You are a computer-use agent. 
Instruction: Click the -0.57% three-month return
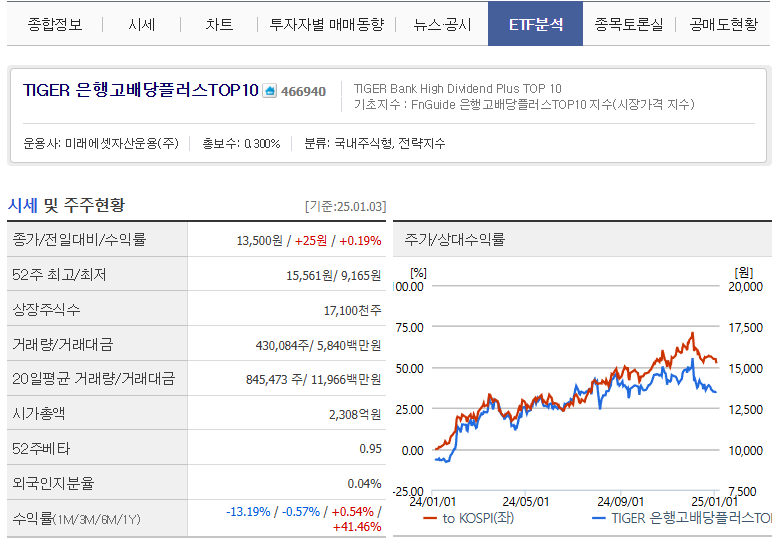click(301, 512)
